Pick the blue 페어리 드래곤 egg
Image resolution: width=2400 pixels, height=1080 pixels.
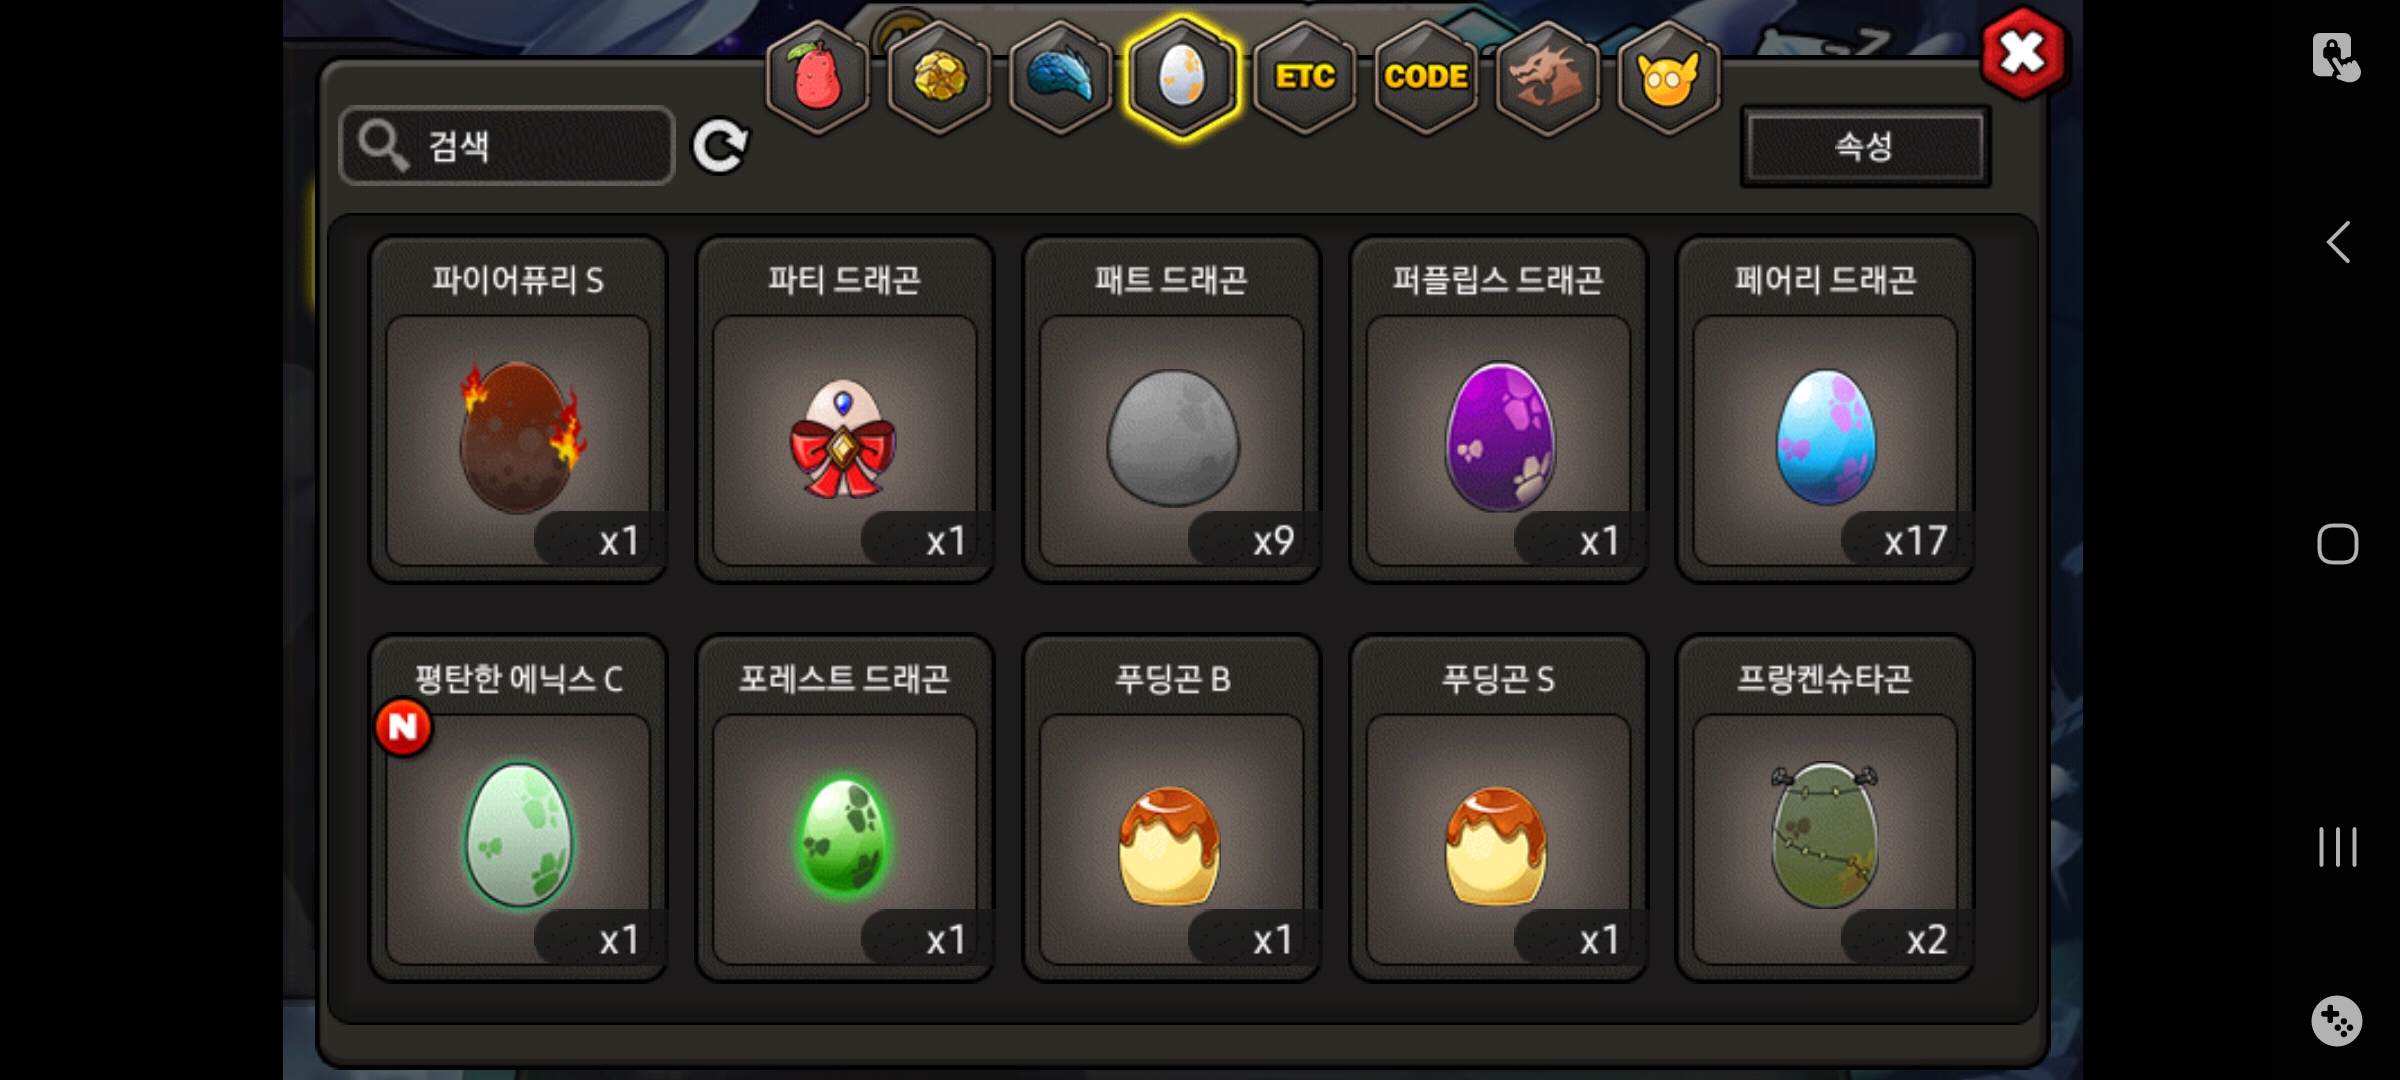click(1825, 410)
